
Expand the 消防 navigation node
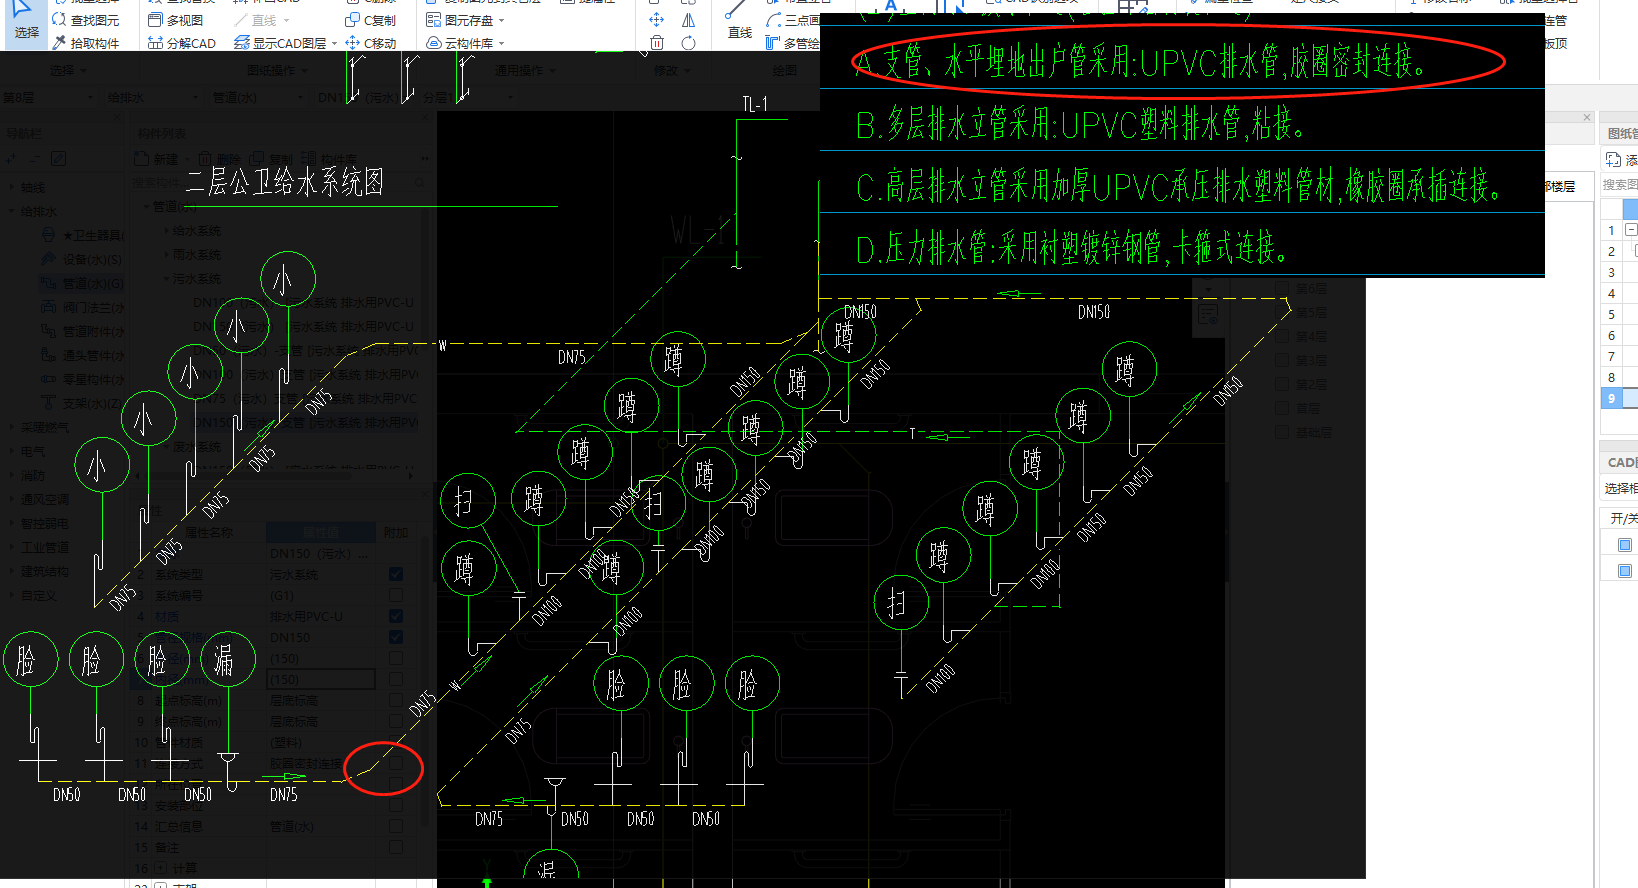[x=11, y=476]
